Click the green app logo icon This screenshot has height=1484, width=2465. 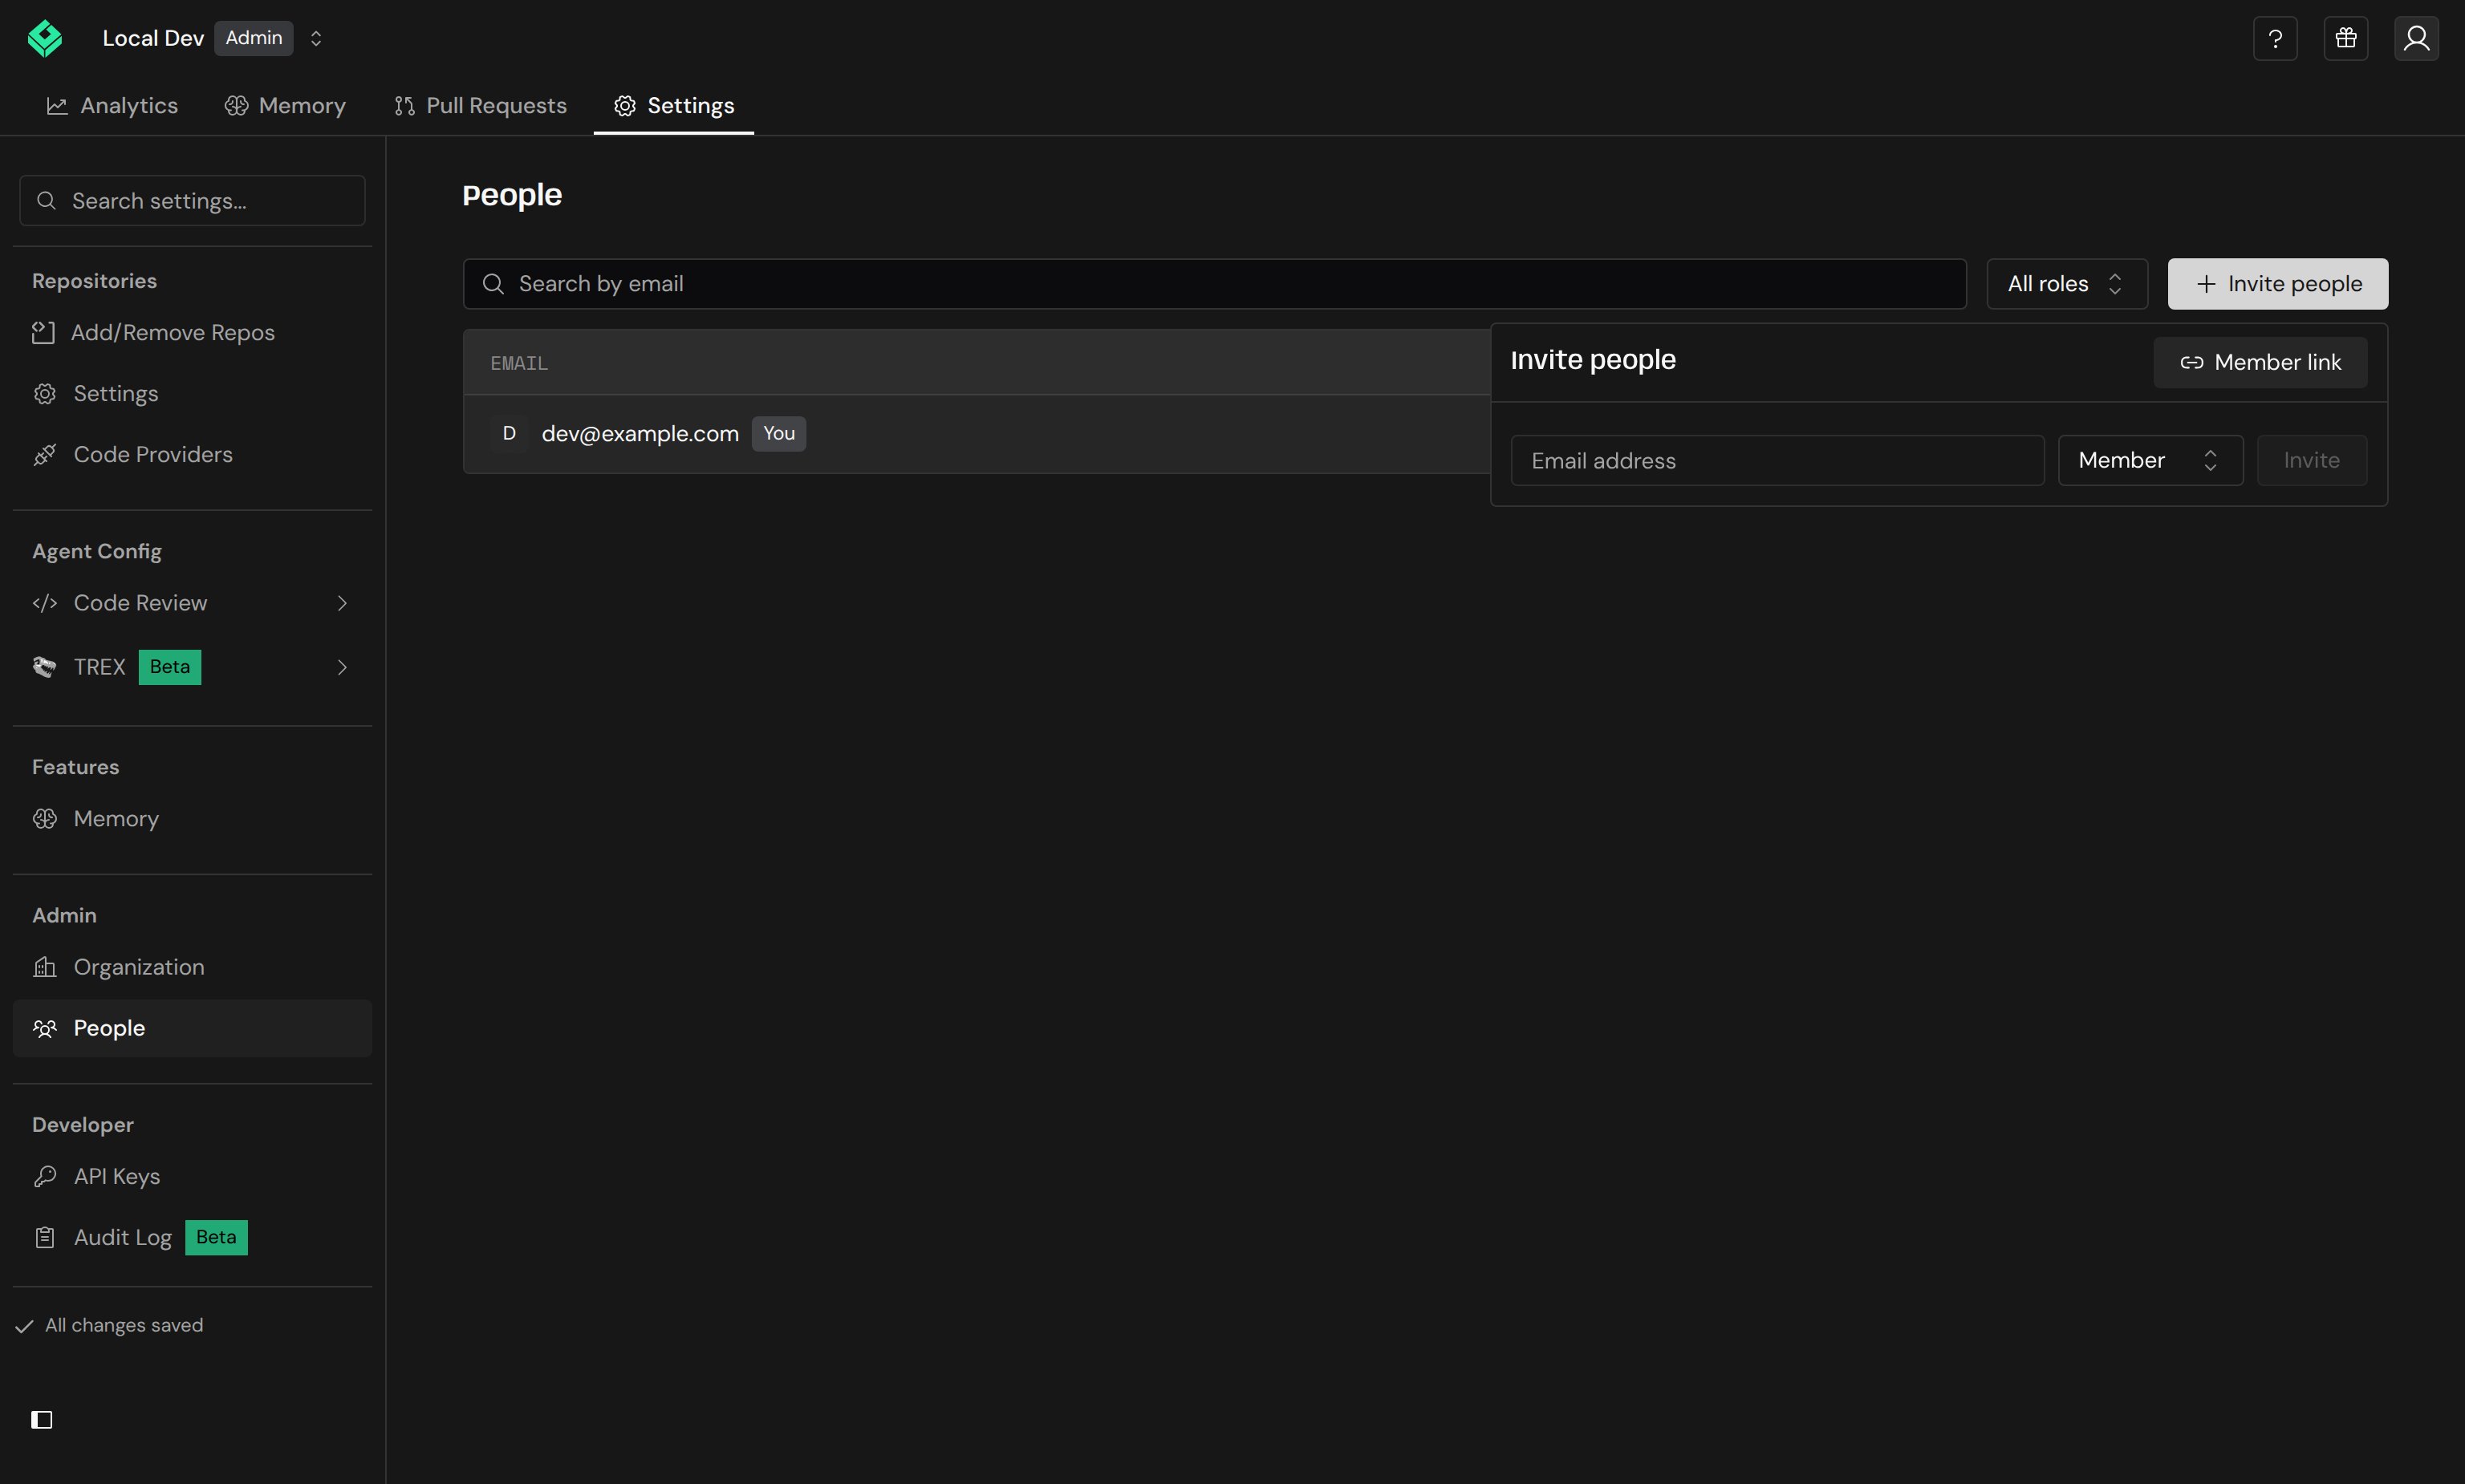[45, 38]
